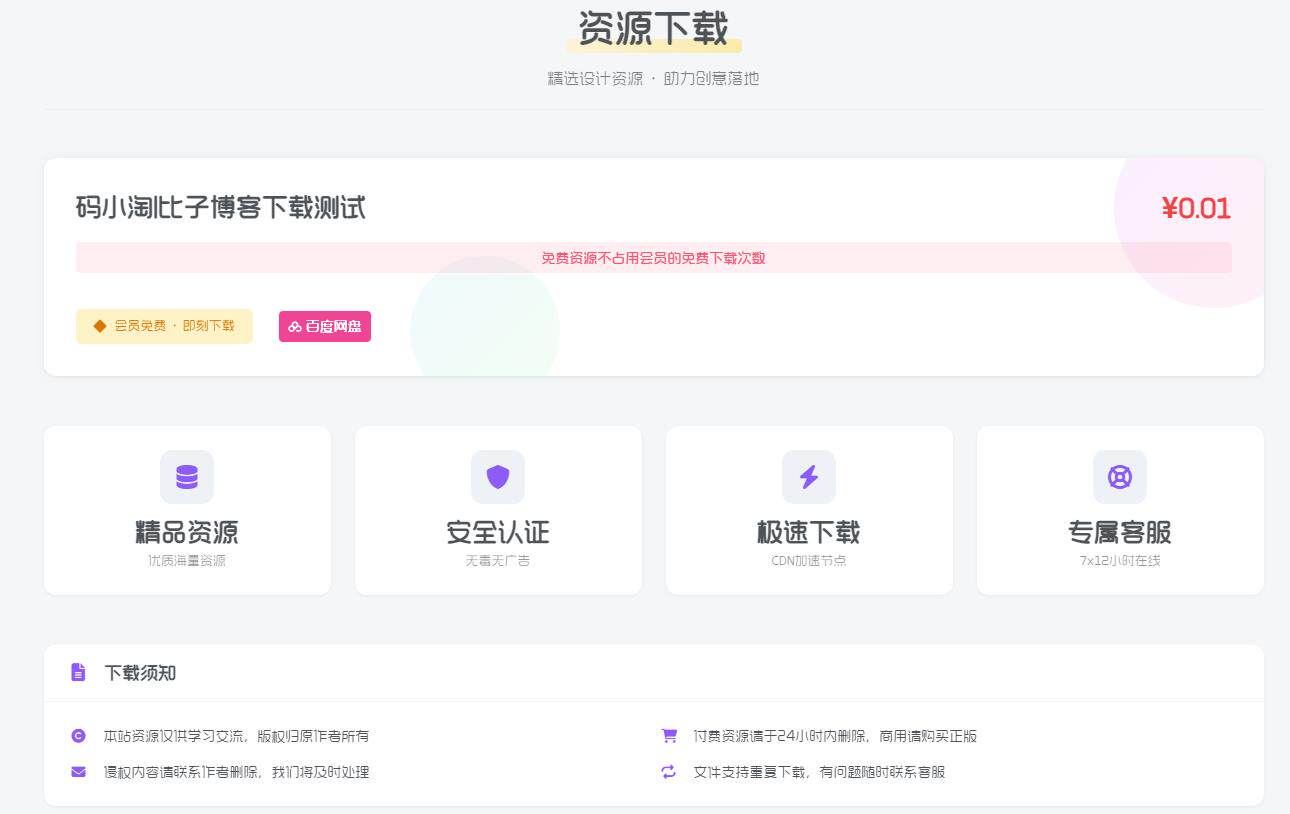Click the shopping cart icon beside 付费资源
Screen dimensions: 1290x814
click(x=669, y=736)
